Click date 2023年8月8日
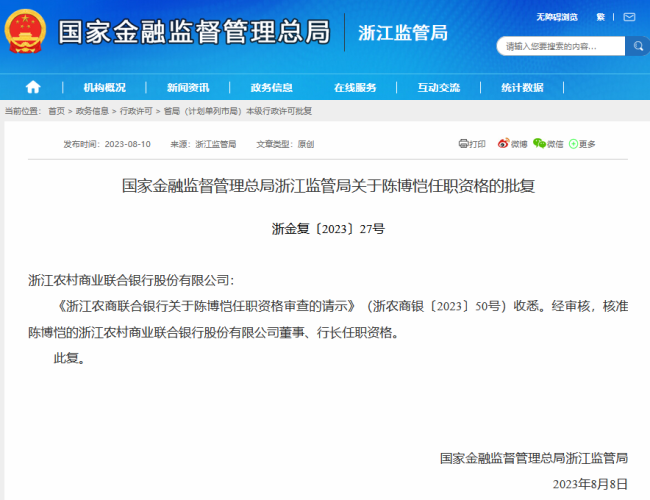 [590, 484]
